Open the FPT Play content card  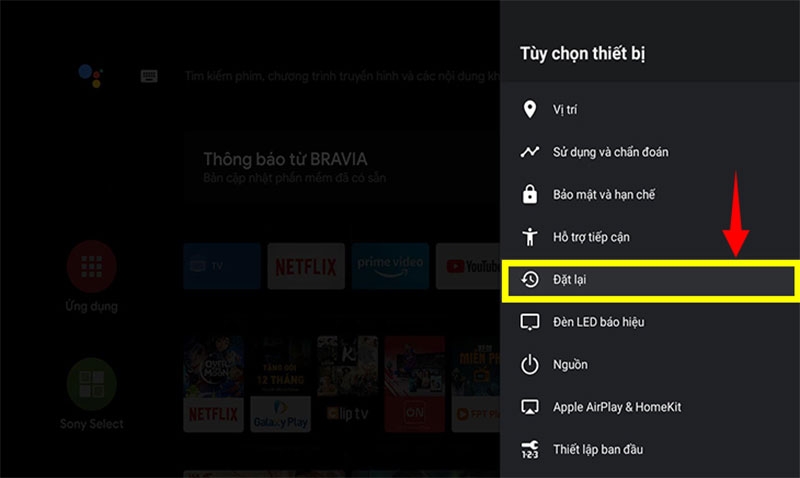click(476, 384)
